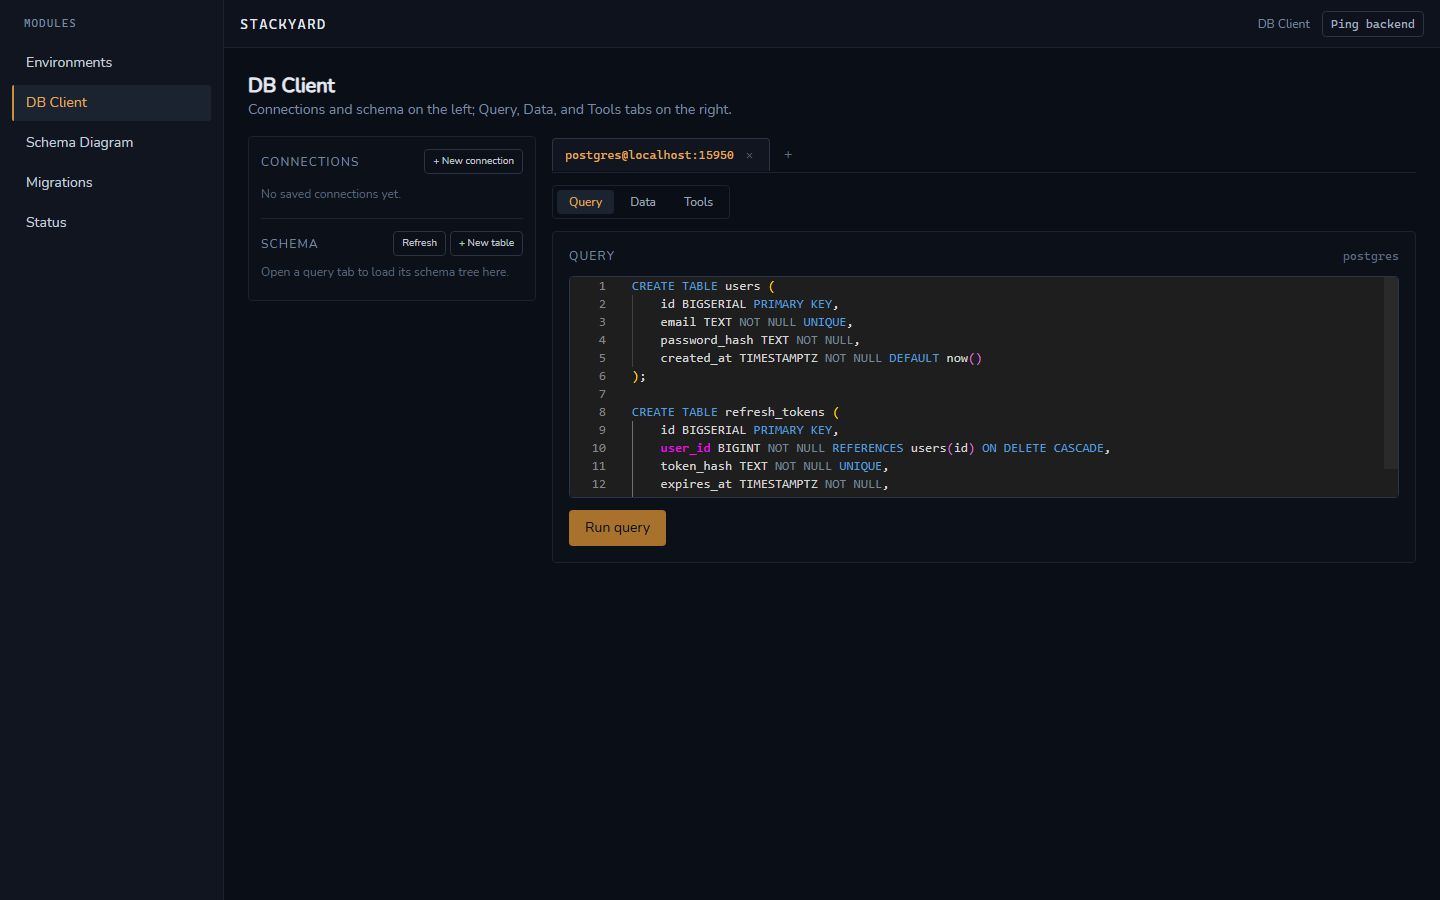1440x900 pixels.
Task: Click the STACKYARD brand title
Action: tap(283, 24)
